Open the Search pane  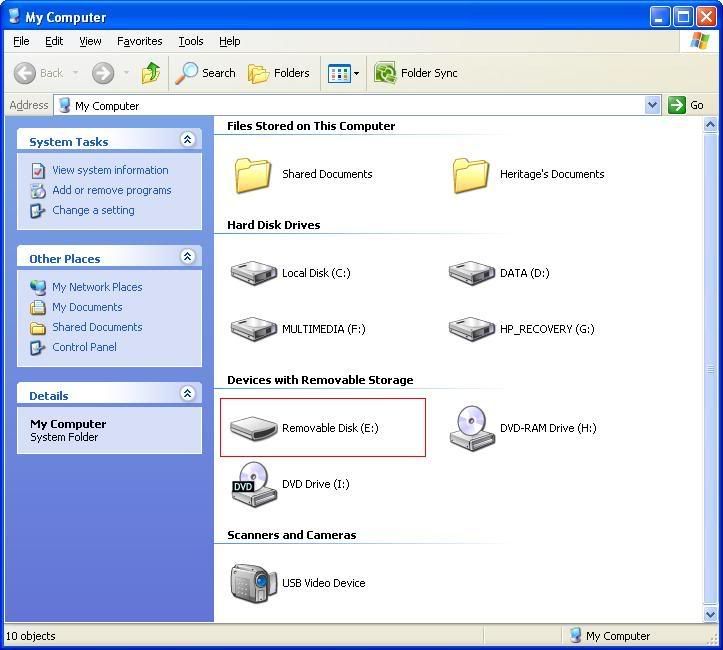[x=206, y=73]
